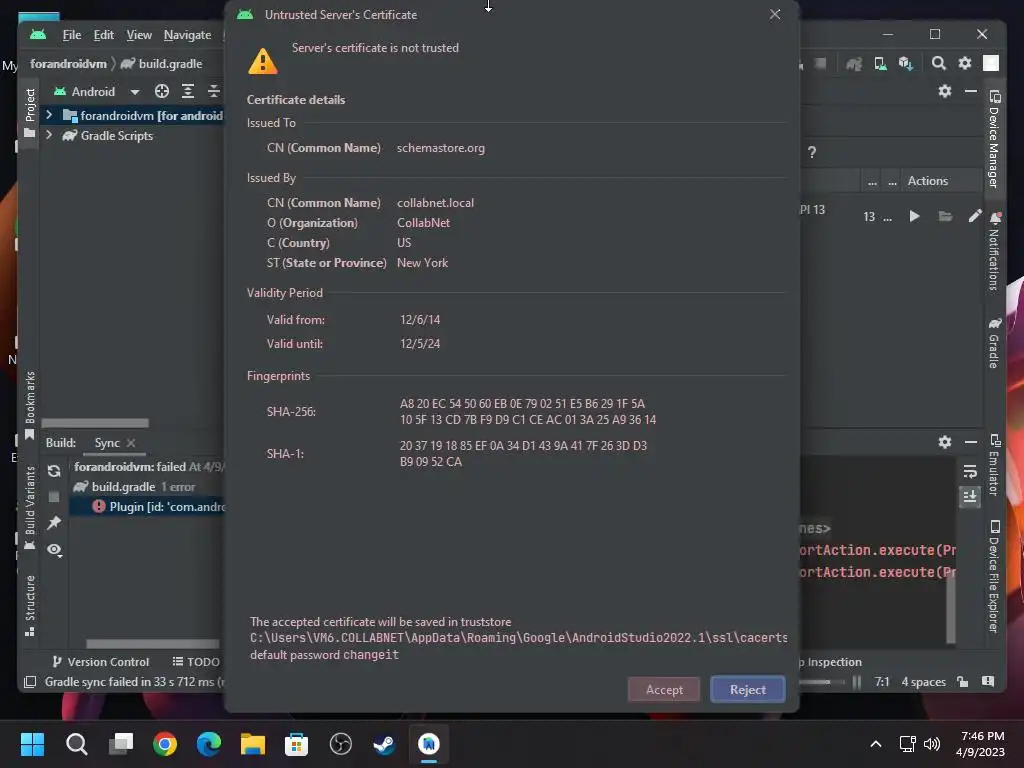Toggle the build view eye icon
This screenshot has height=768, width=1024.
coord(54,550)
